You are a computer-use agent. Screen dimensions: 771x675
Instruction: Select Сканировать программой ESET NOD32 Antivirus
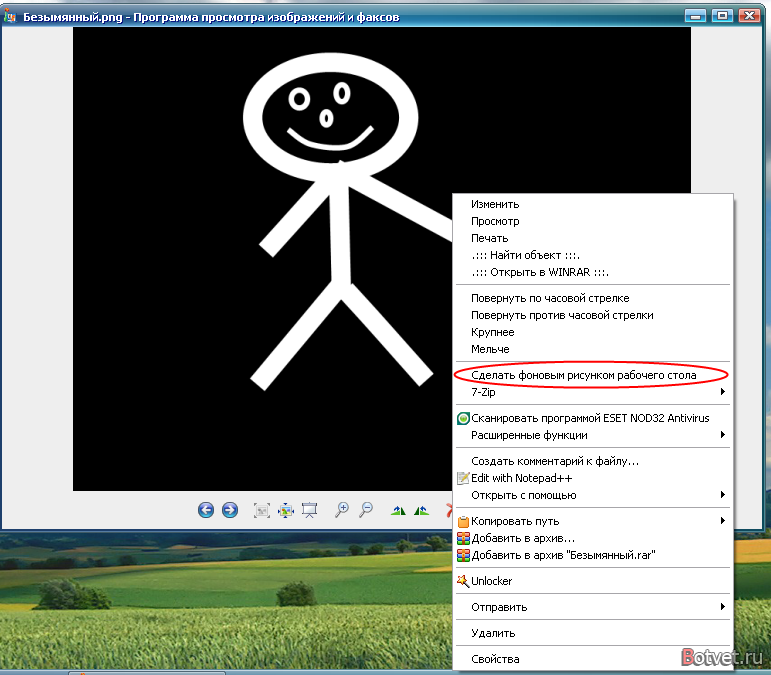coord(593,418)
